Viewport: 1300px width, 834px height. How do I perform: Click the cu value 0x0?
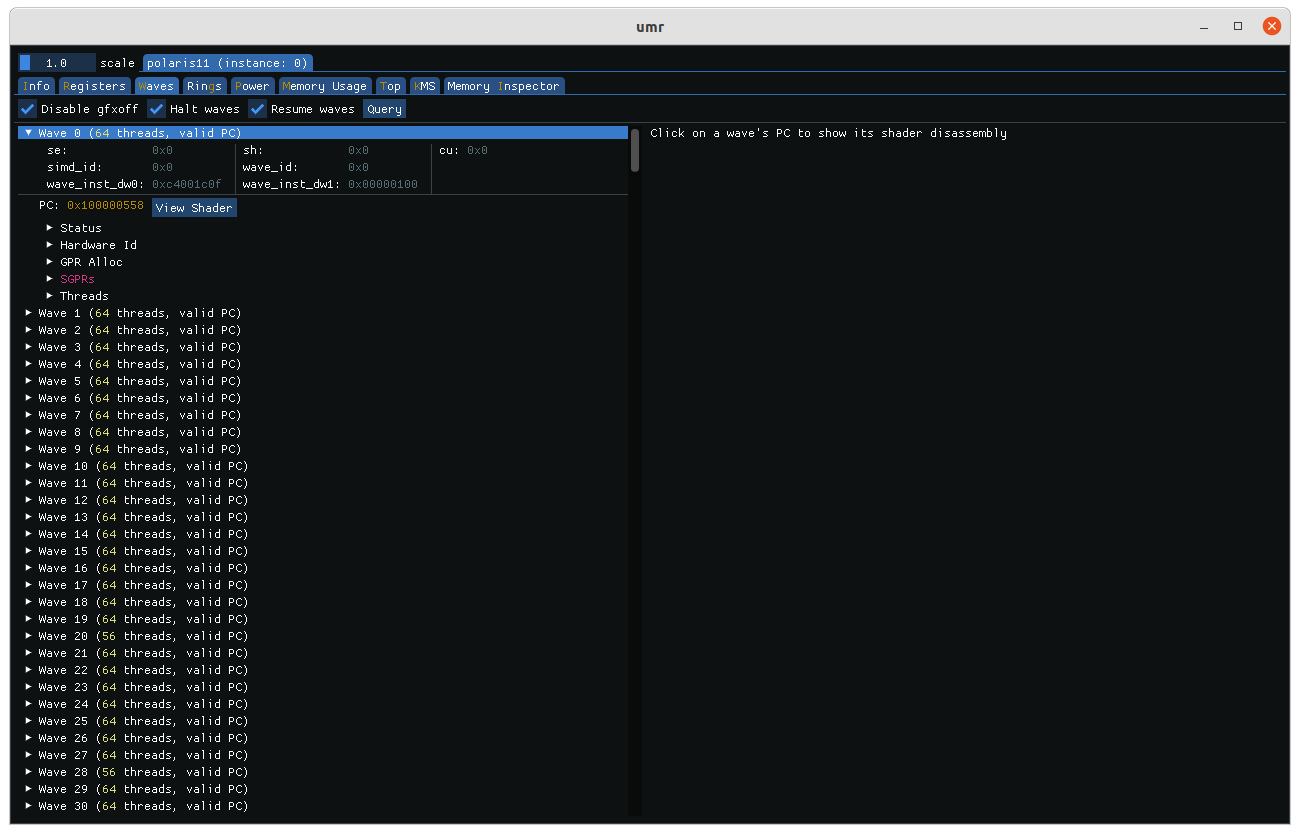[x=478, y=150]
